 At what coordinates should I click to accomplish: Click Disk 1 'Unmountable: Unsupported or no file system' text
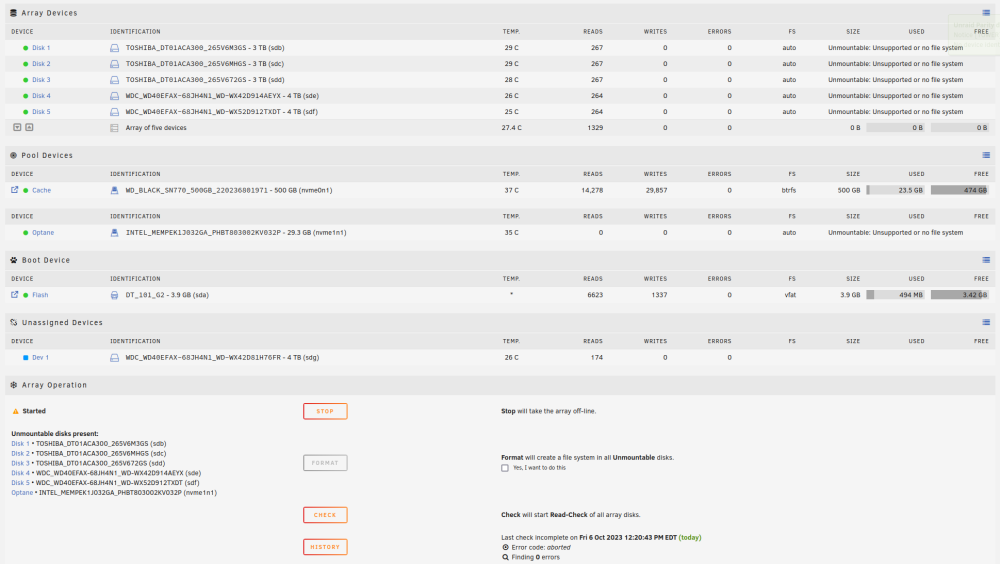pyautogui.click(x=895, y=48)
